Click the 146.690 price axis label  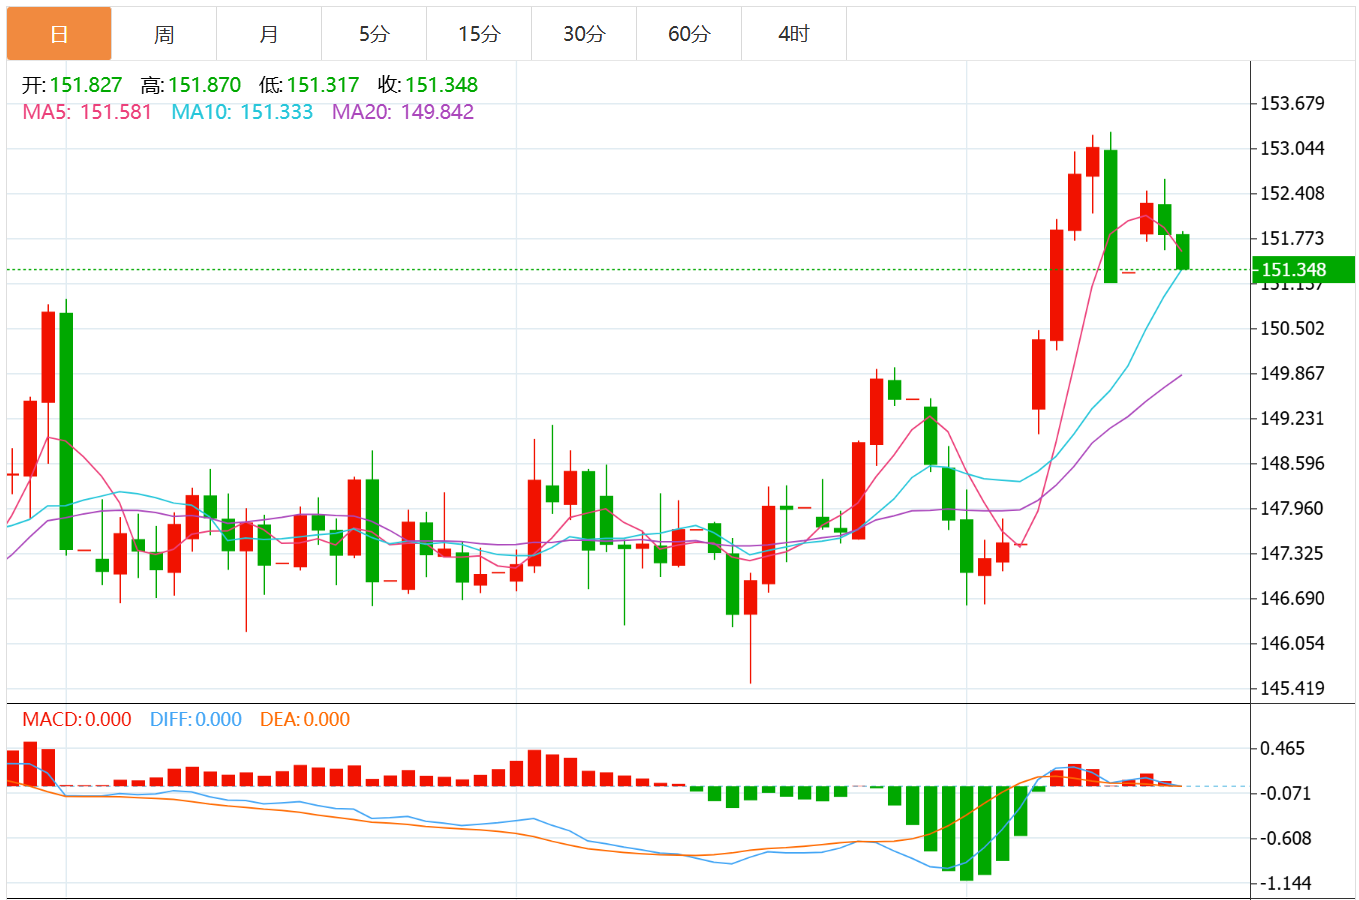[1292, 598]
